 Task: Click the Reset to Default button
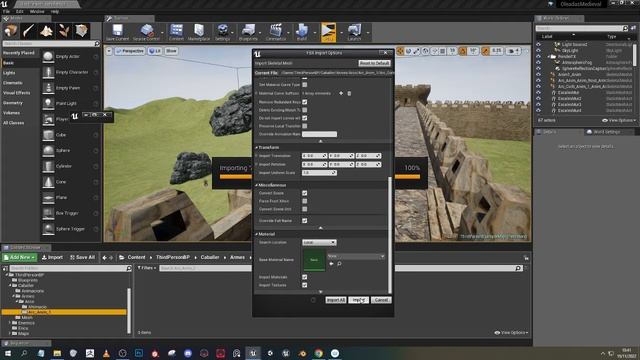click(374, 63)
